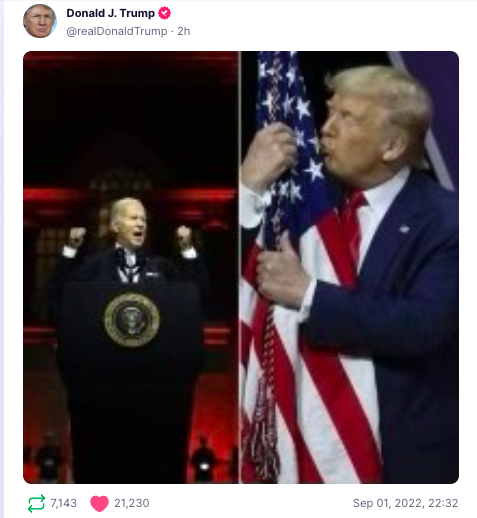
Task: Click the flag's white stars in the right photo
Action: pos(289,127)
